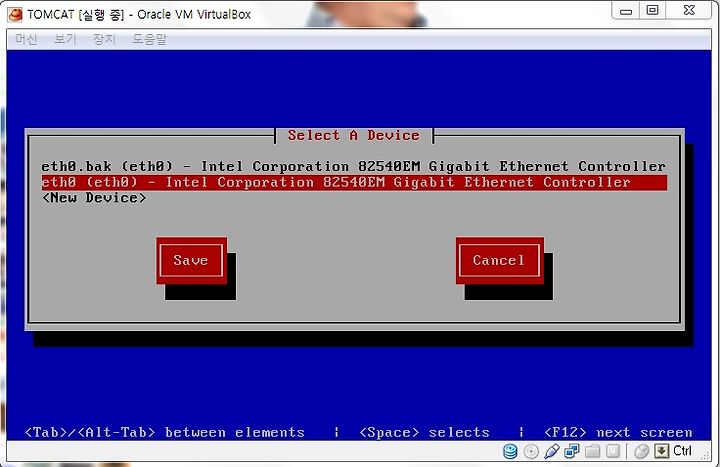Select the <New Device> entry
The height and width of the screenshot is (467, 720).
pos(94,198)
